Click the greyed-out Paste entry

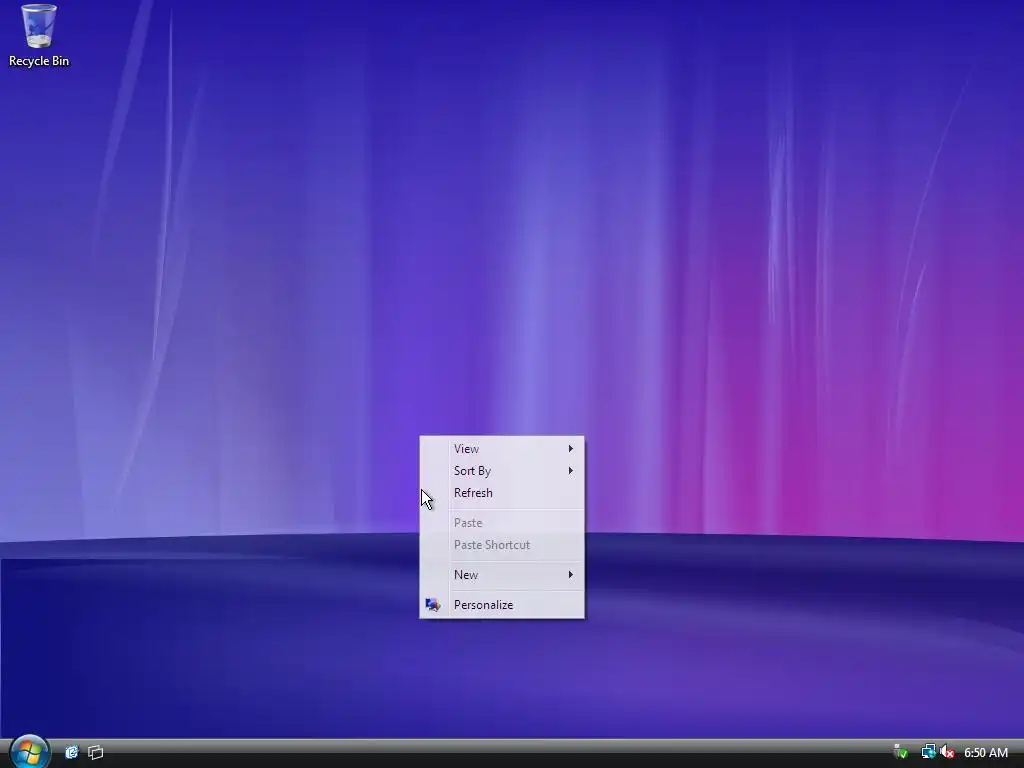coord(502,522)
